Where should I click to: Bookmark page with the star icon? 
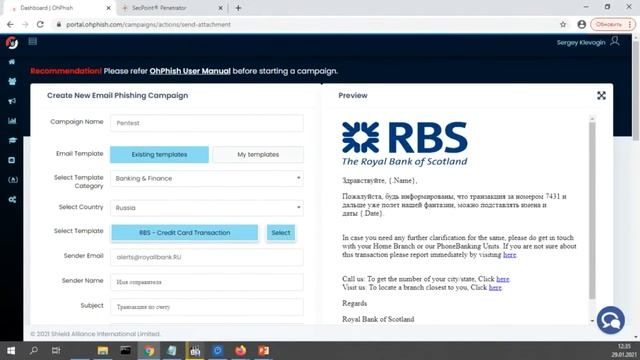click(563, 24)
